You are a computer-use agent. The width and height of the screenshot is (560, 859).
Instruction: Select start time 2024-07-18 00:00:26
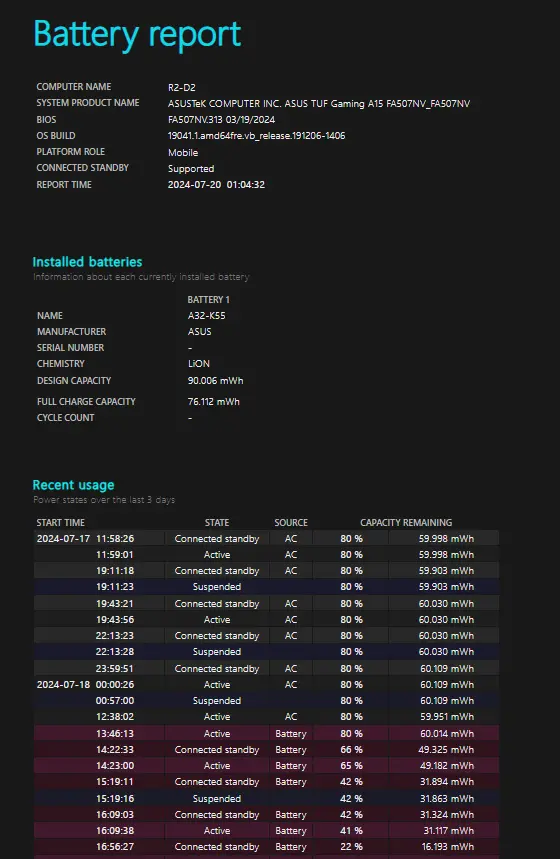click(x=85, y=684)
